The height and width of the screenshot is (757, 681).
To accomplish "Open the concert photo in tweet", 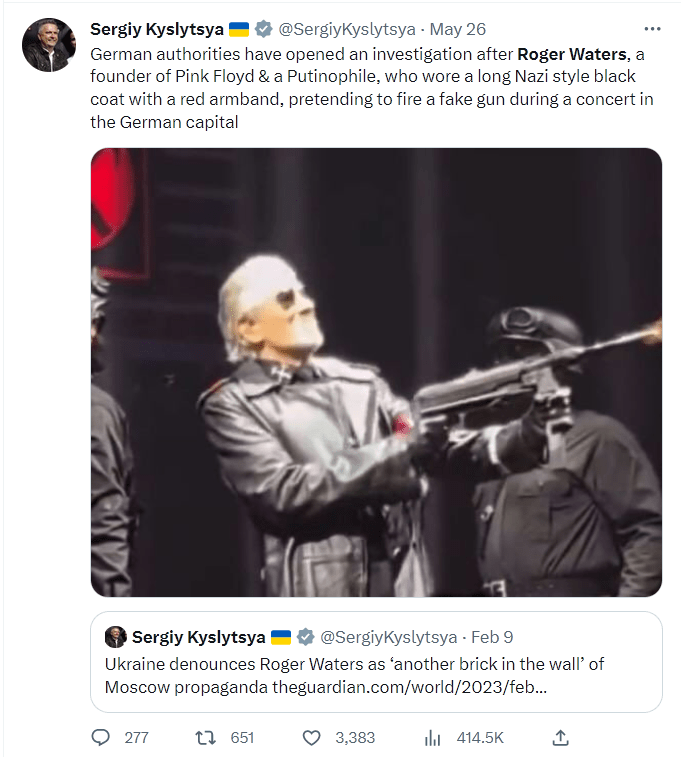I will pyautogui.click(x=376, y=372).
